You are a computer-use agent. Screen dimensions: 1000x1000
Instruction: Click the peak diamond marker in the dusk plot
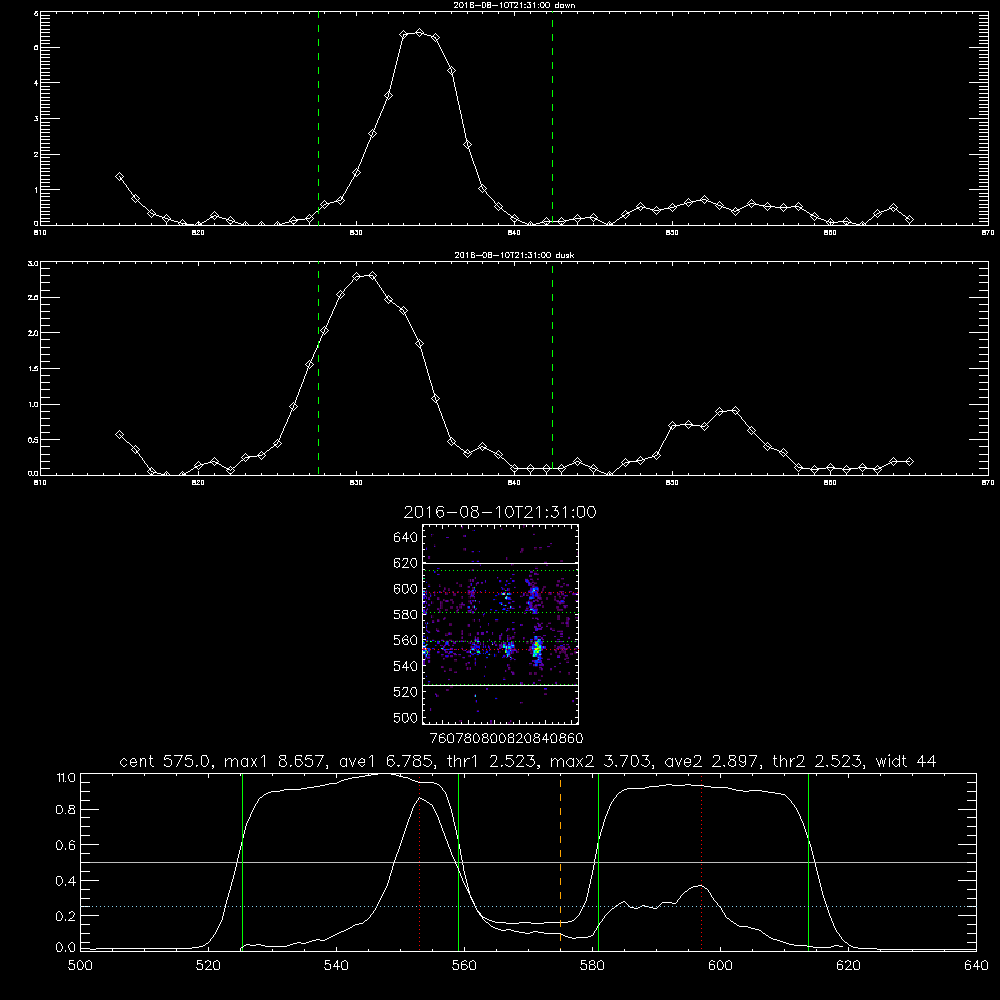pyautogui.click(x=372, y=276)
